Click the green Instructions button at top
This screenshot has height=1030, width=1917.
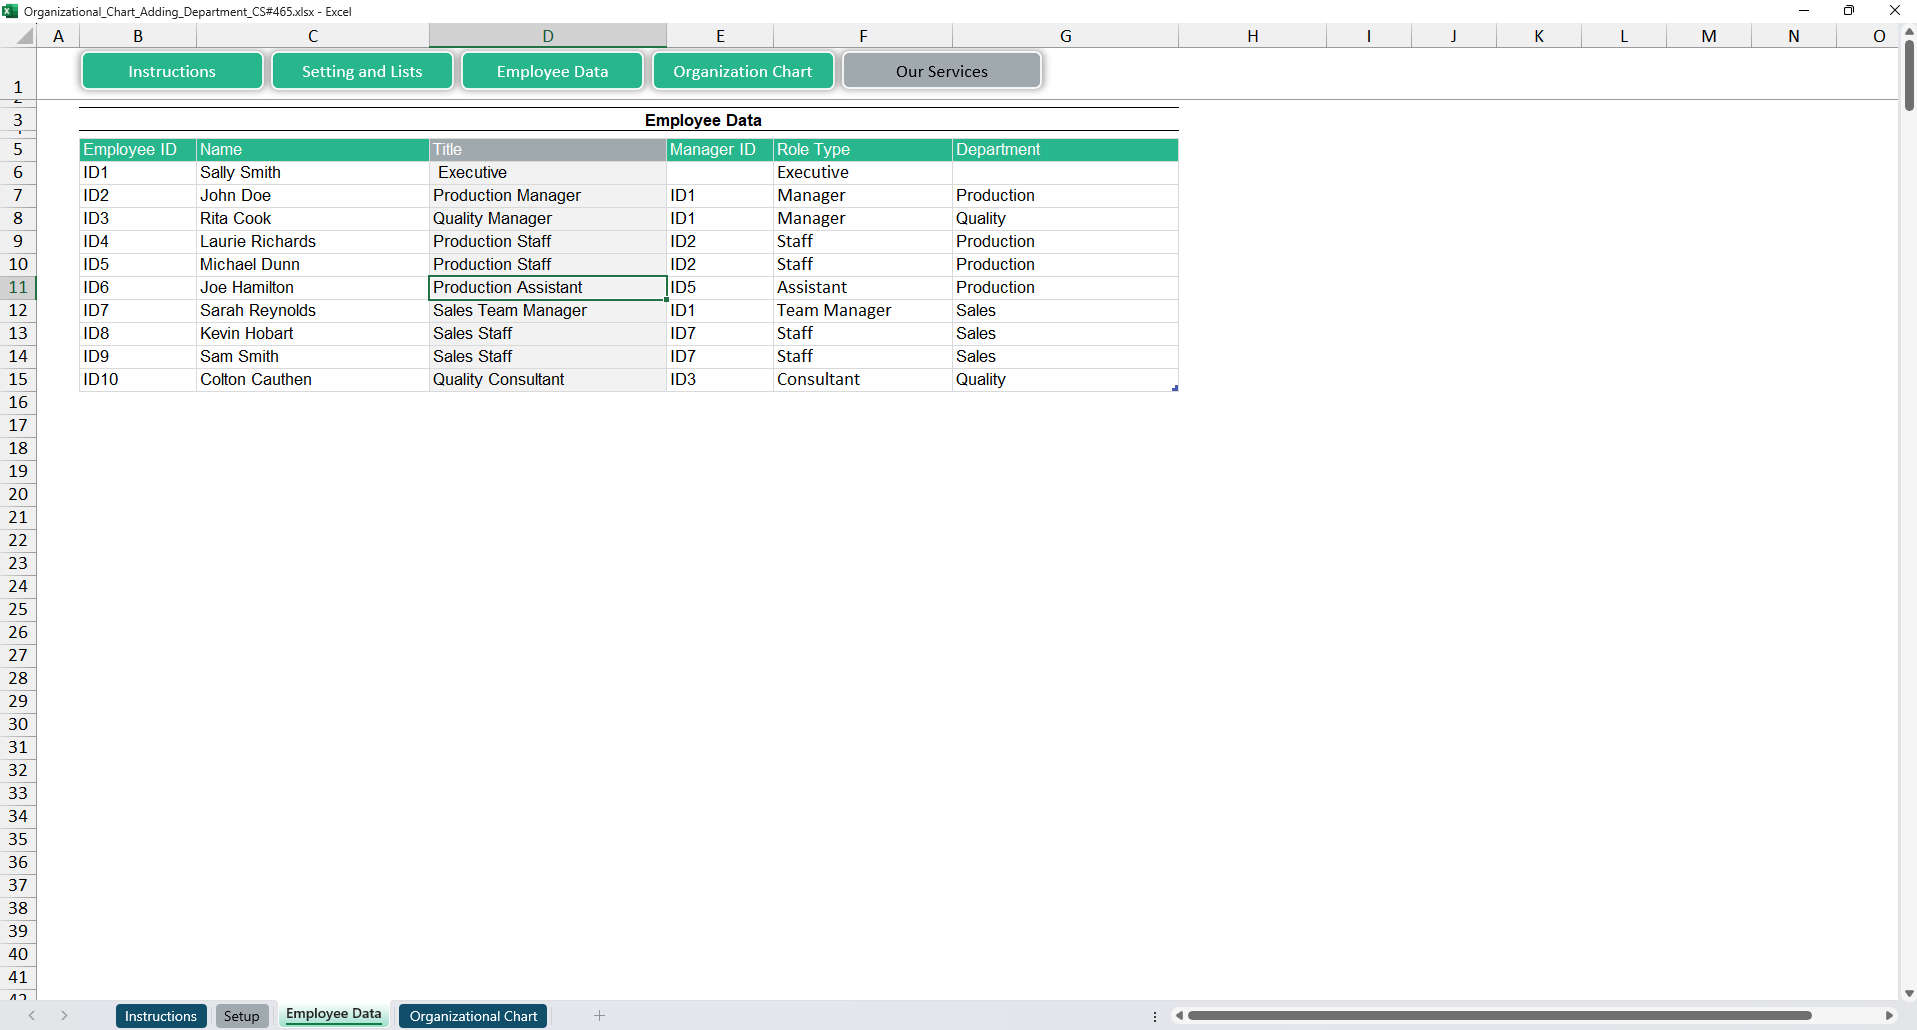click(172, 71)
